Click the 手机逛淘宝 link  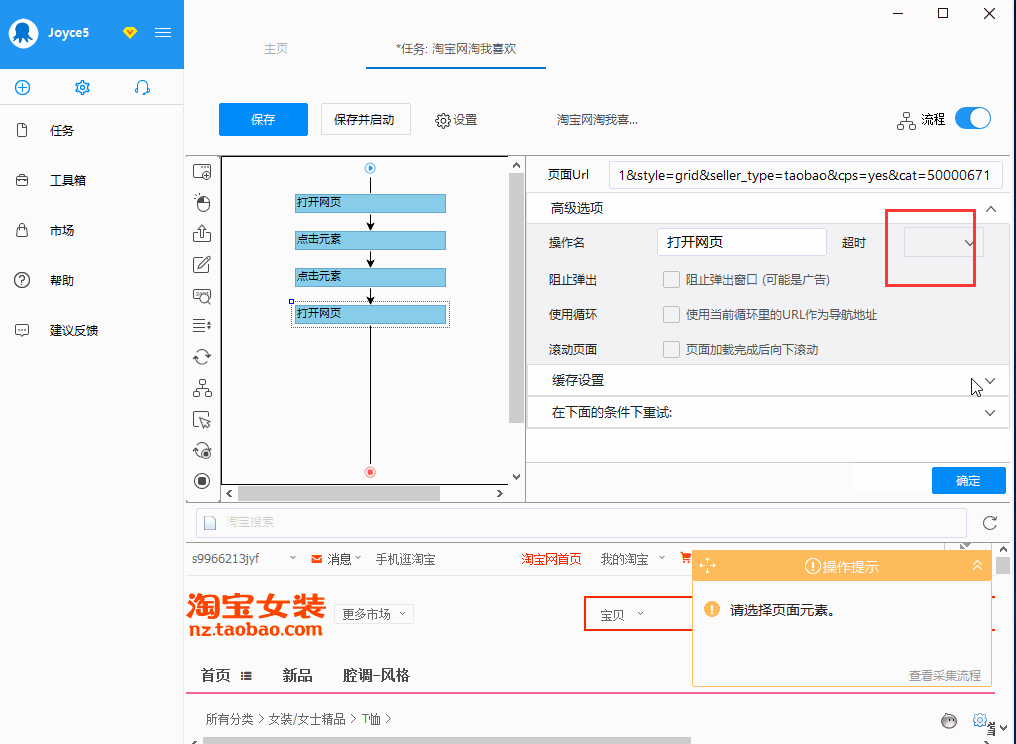tap(406, 559)
